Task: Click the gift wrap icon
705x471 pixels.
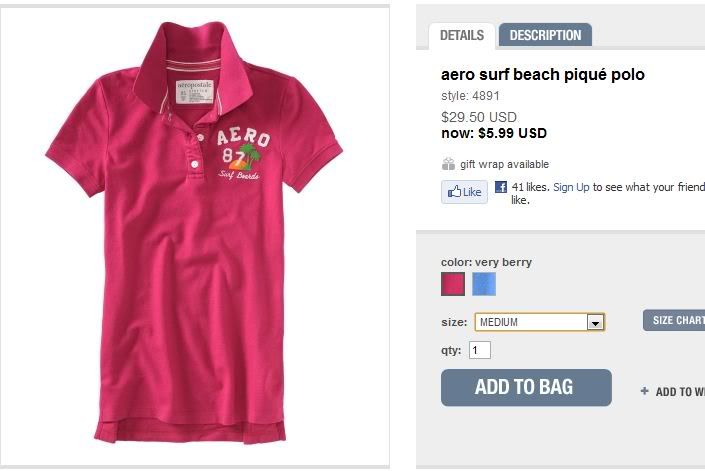Action: pyautogui.click(x=448, y=164)
